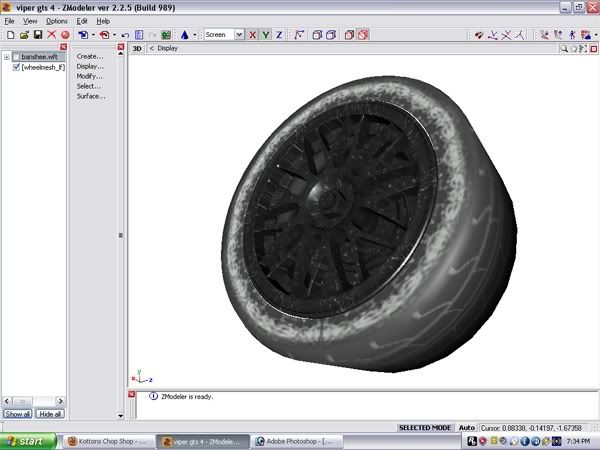Click the Save floppy disk icon
600x450 pixels.
(x=37, y=34)
